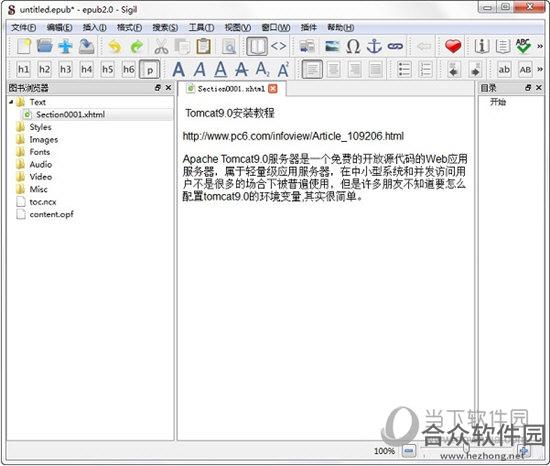This screenshot has width=550, height=466.
Task: Switch to Book View with the open book icon
Action: (x=257, y=46)
